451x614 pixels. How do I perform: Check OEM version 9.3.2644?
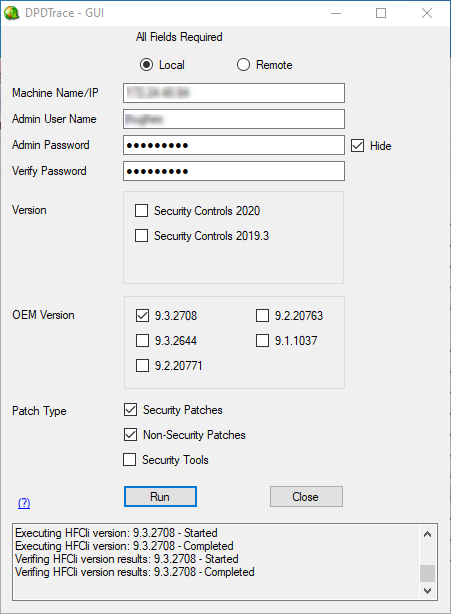[143, 341]
